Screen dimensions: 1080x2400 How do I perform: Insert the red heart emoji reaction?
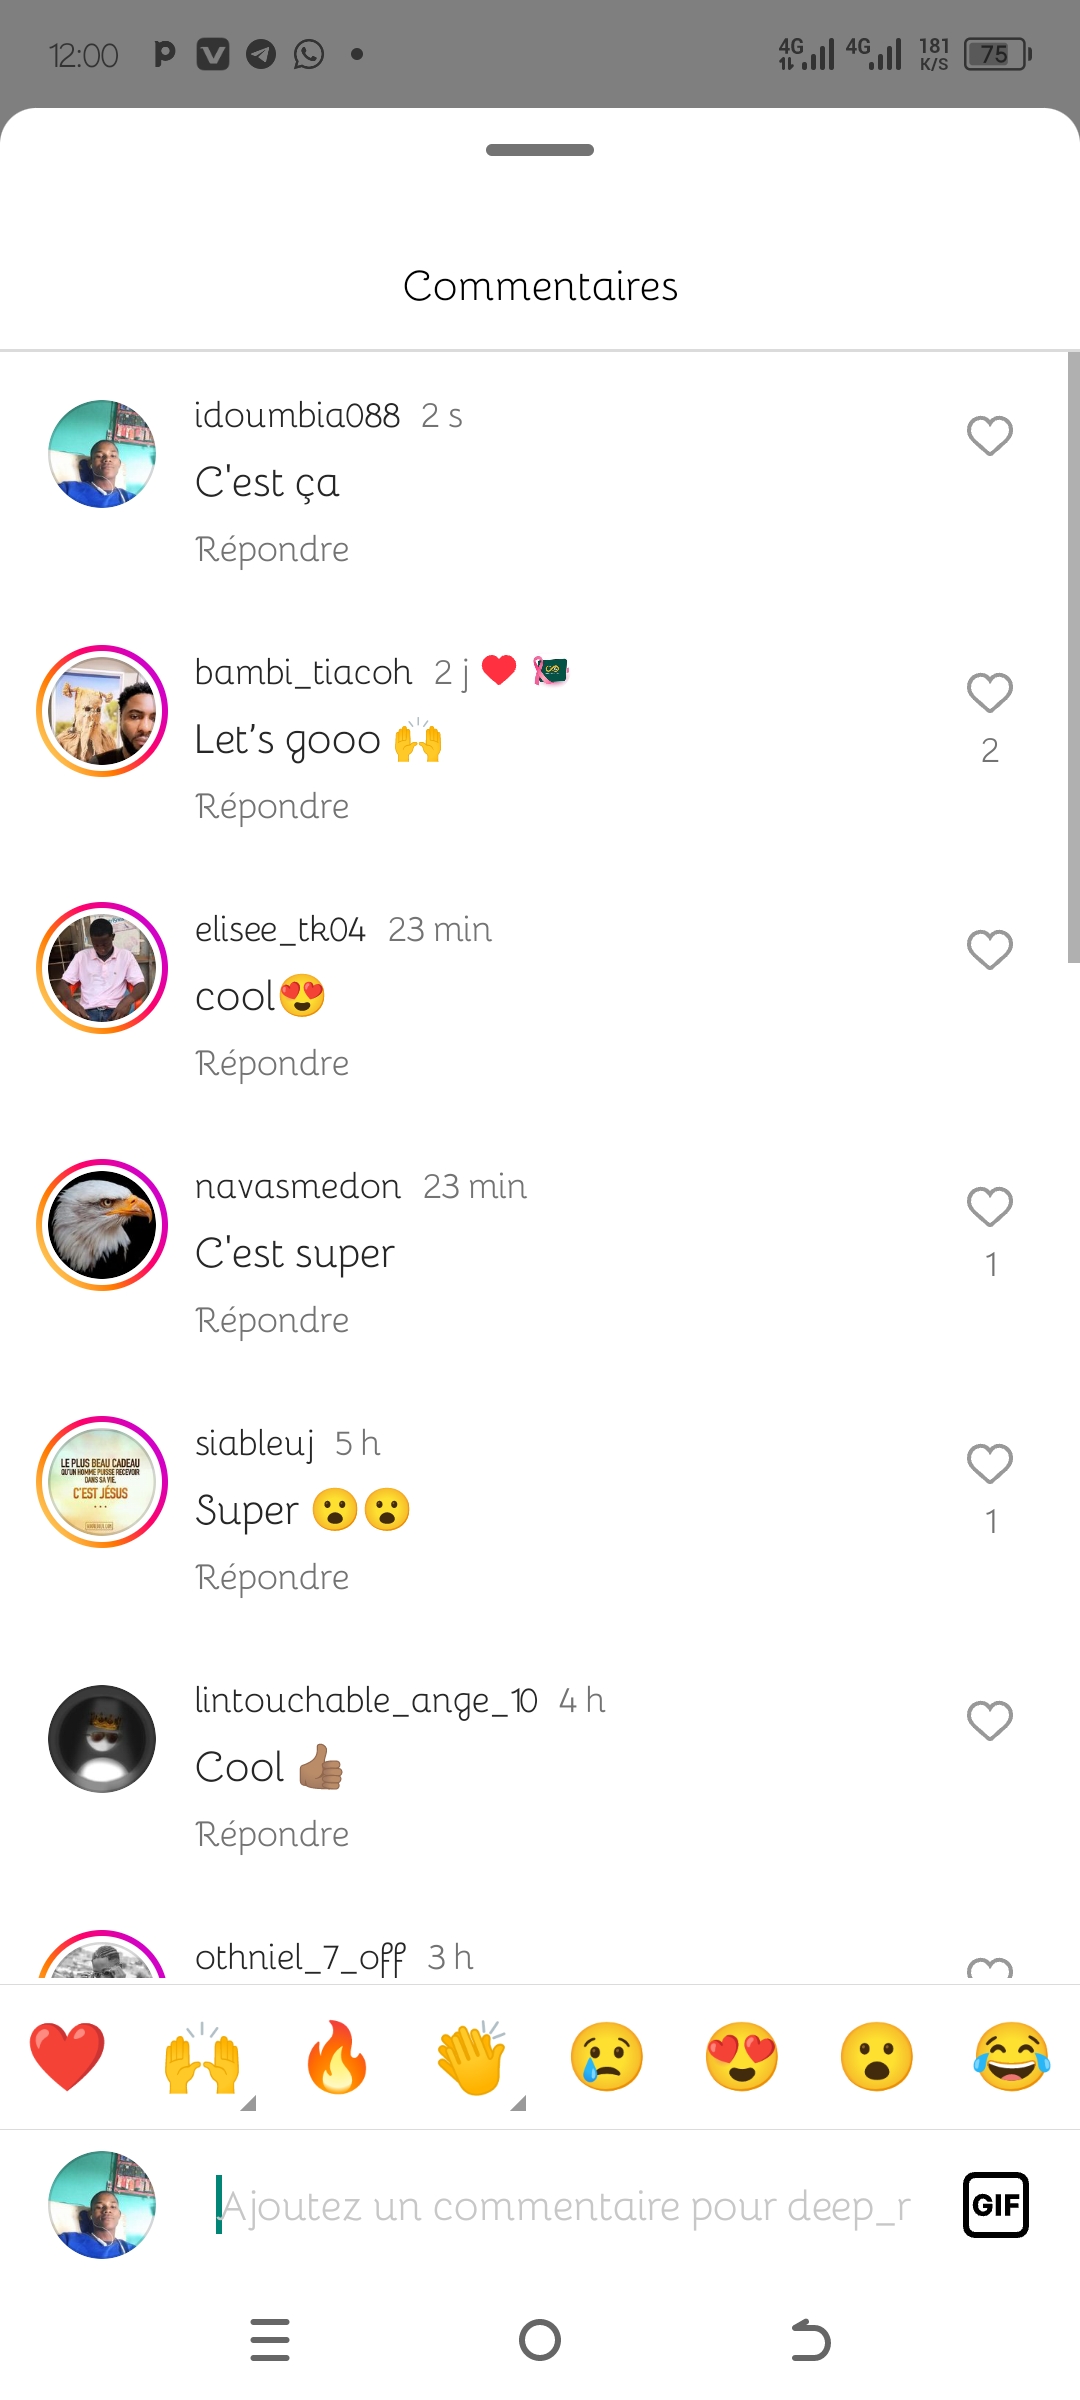coord(67,2056)
